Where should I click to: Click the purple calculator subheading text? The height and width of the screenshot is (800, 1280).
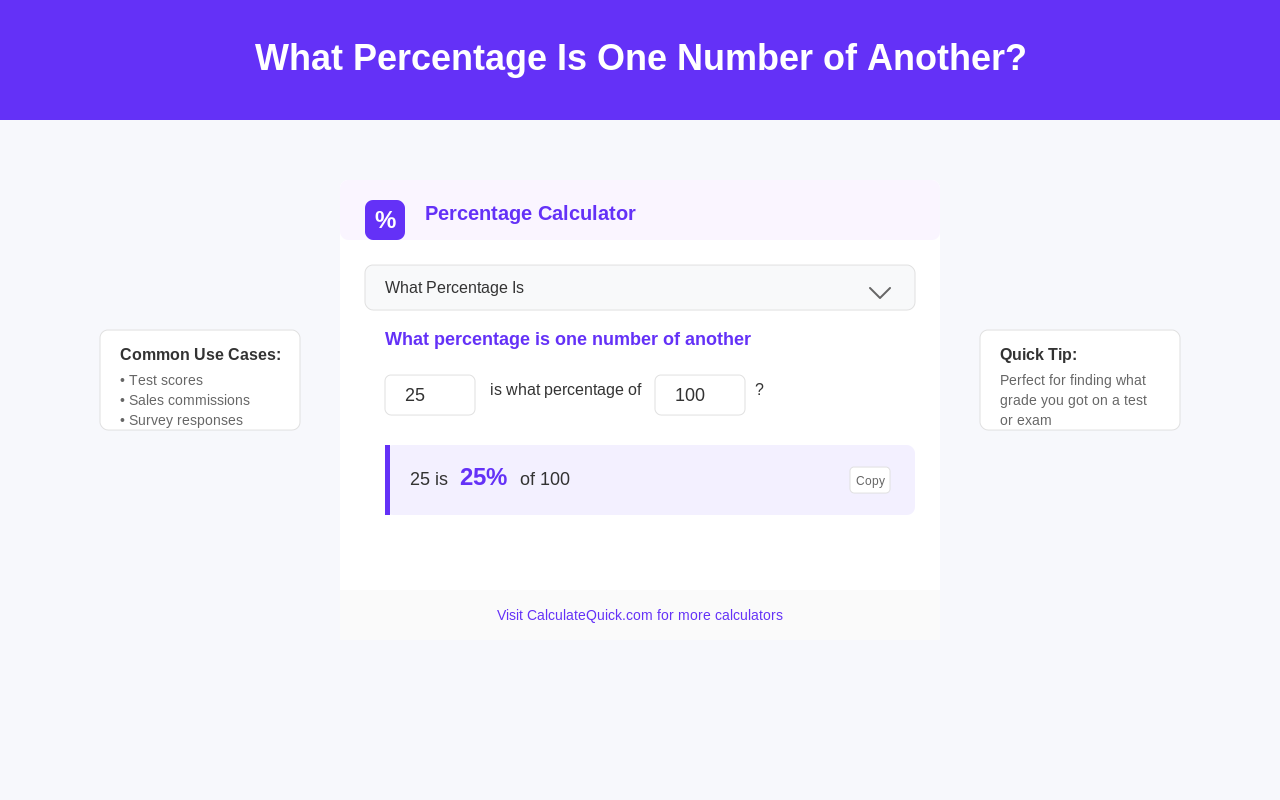point(568,339)
